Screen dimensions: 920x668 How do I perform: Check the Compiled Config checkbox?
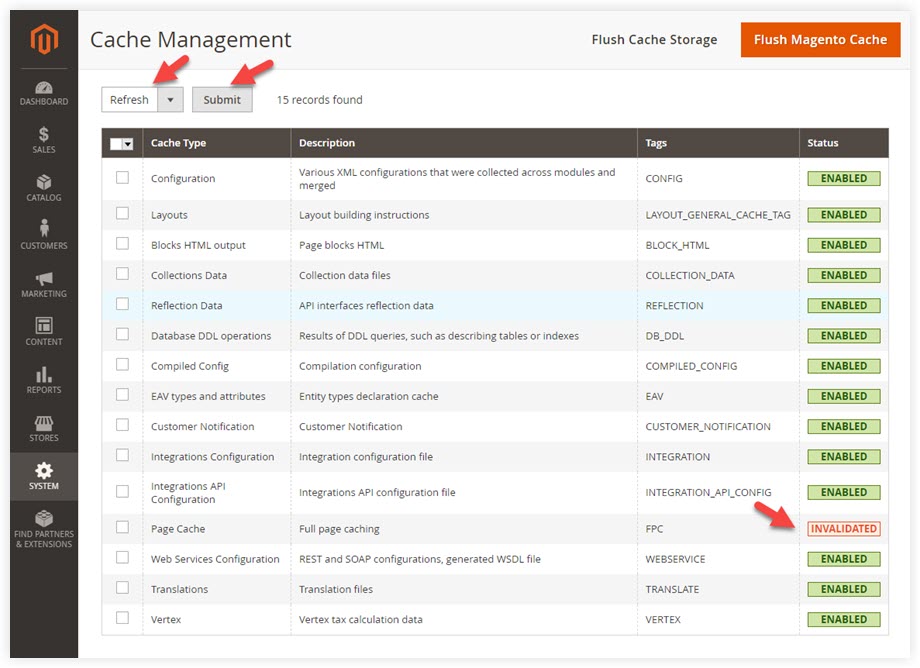click(123, 365)
